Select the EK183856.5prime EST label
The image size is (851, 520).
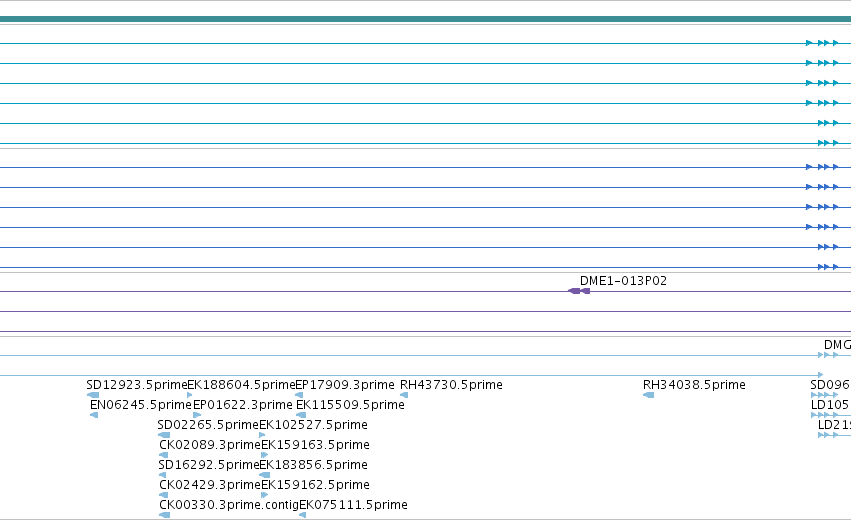click(x=313, y=465)
